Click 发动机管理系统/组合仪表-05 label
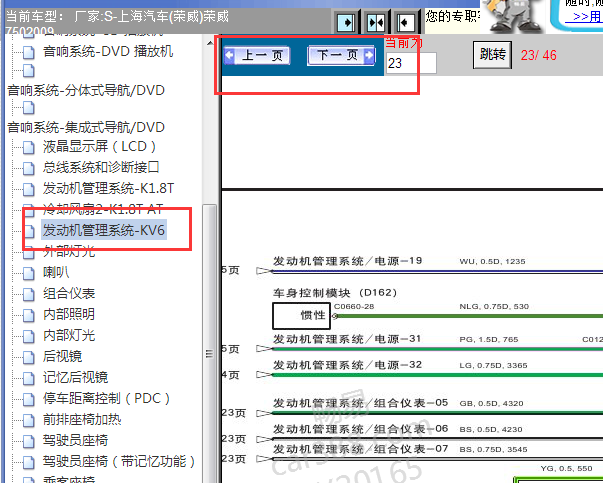 pos(360,403)
